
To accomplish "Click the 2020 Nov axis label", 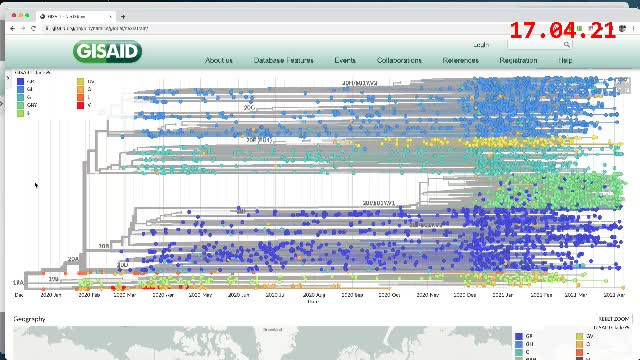I will pyautogui.click(x=427, y=295).
